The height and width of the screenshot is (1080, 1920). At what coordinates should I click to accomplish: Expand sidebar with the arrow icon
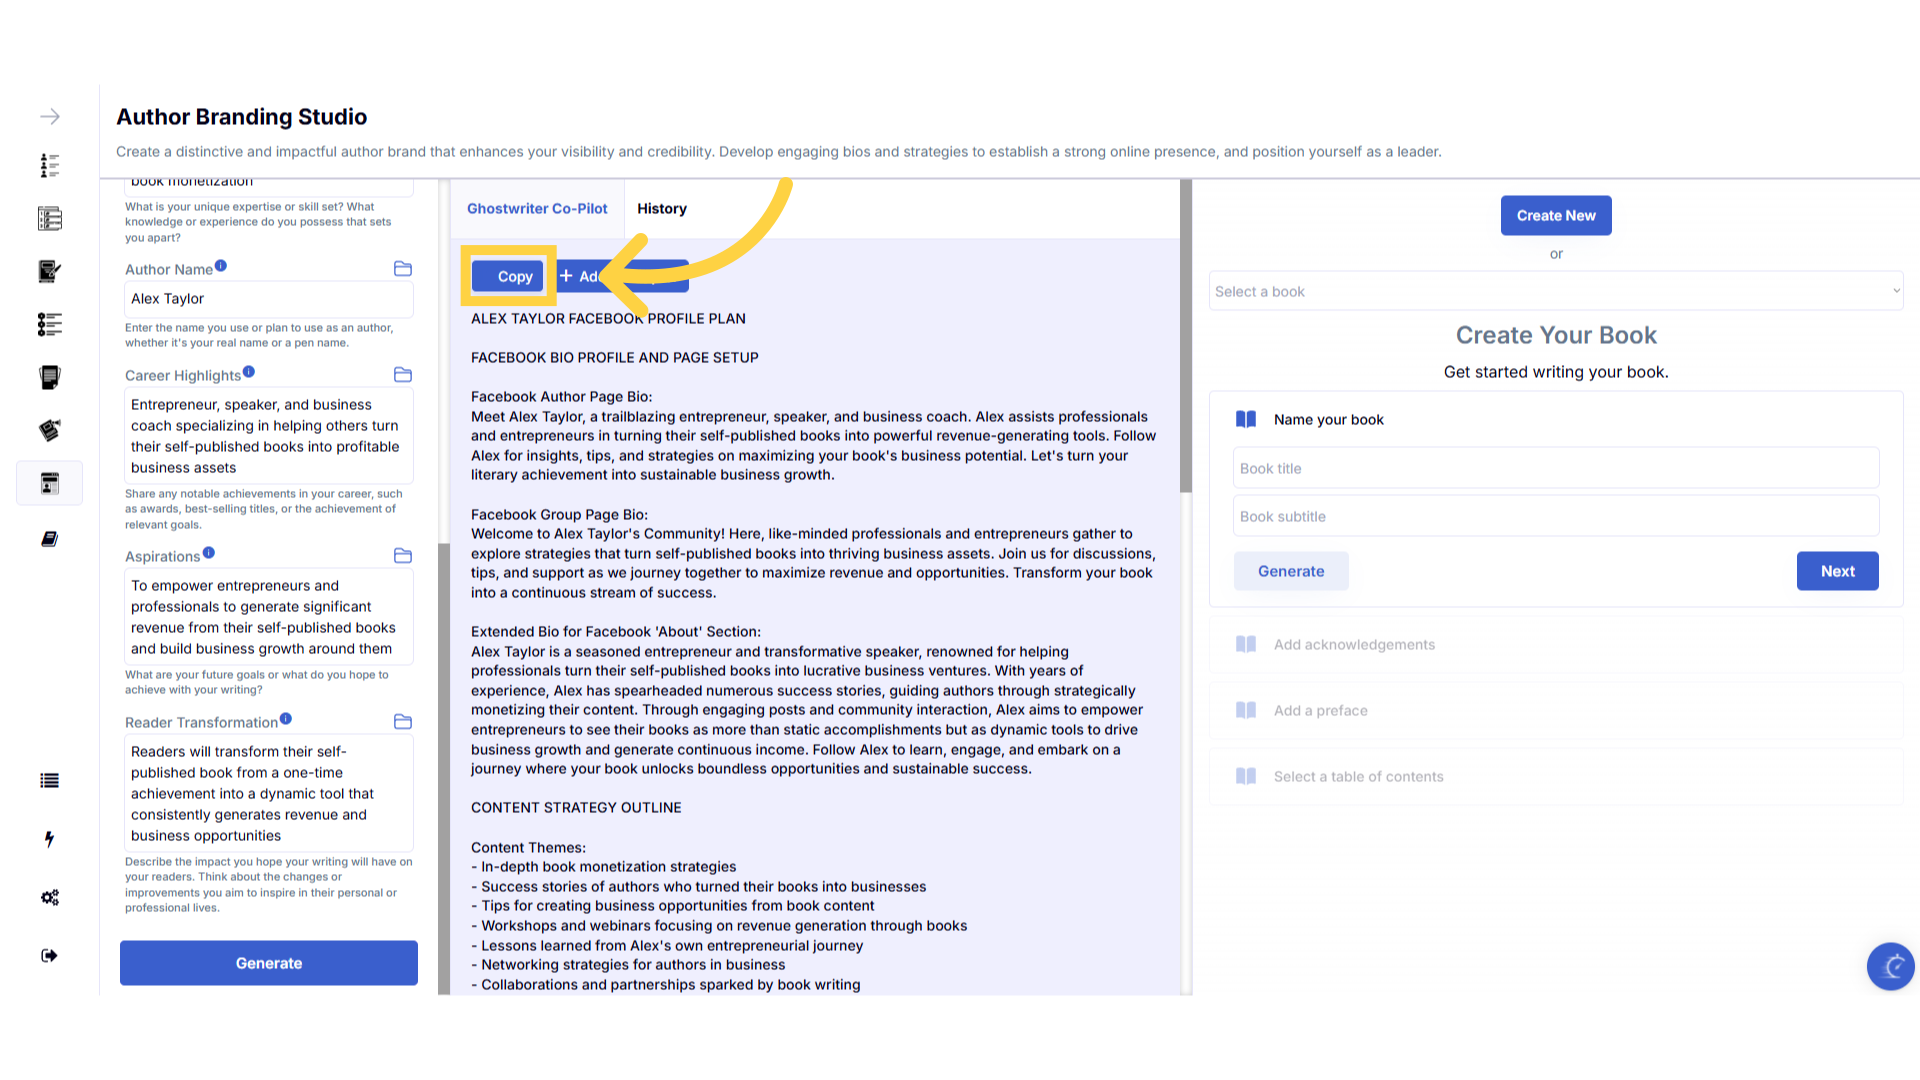49,117
